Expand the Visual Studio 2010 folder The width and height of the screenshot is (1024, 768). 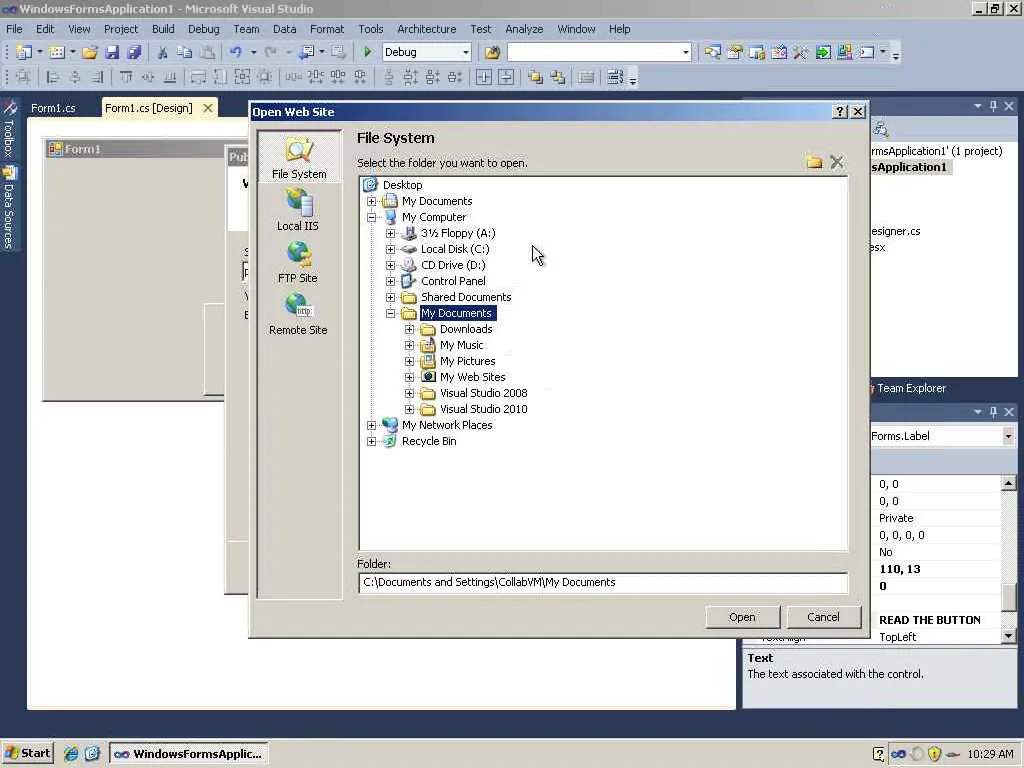pos(409,409)
